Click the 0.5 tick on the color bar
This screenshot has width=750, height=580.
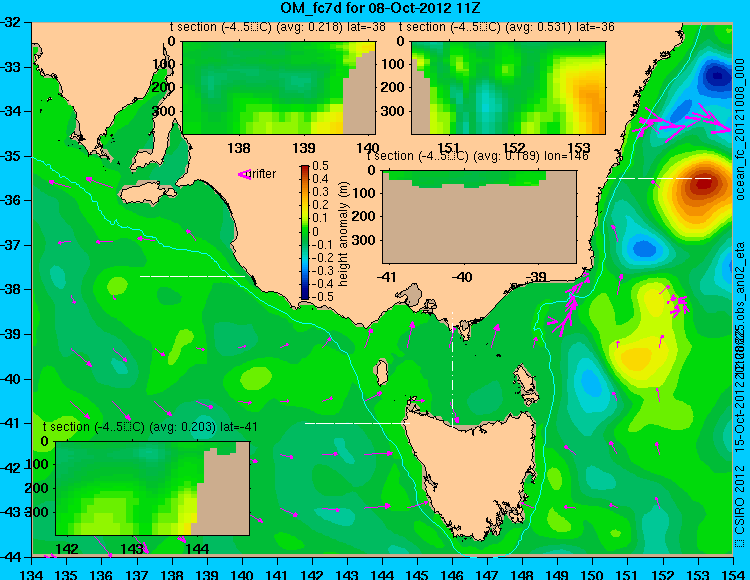point(320,166)
